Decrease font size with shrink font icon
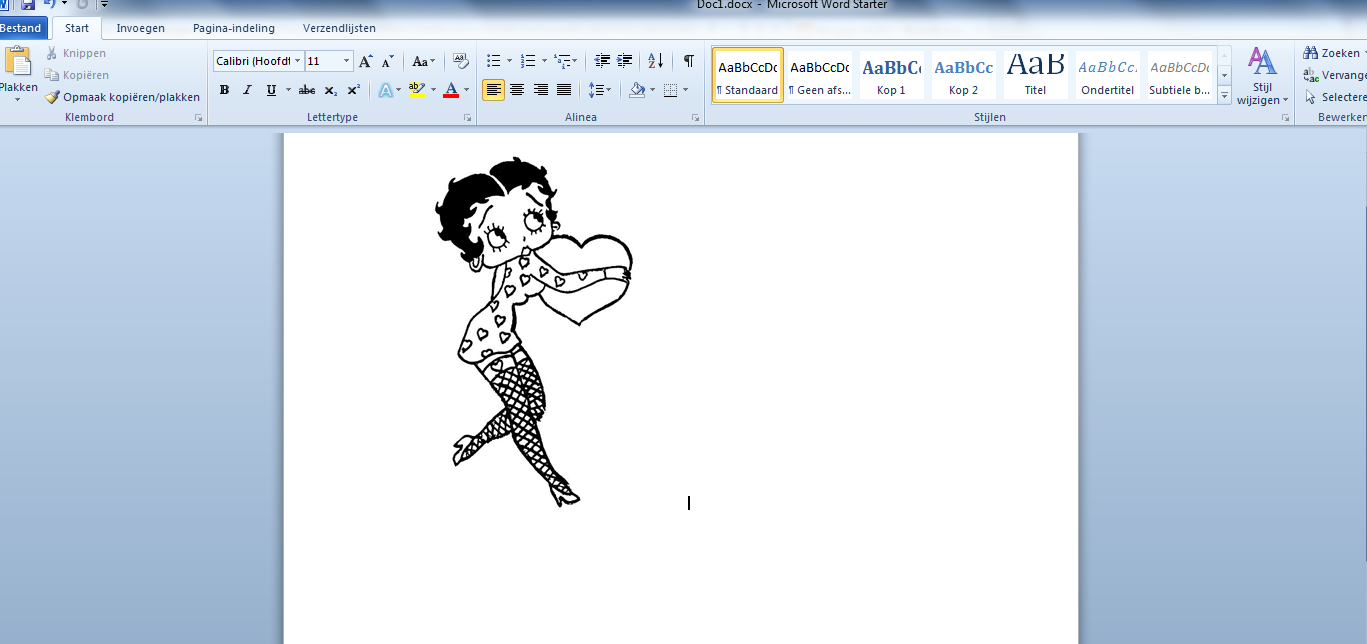This screenshot has height=644, width=1367. (388, 61)
